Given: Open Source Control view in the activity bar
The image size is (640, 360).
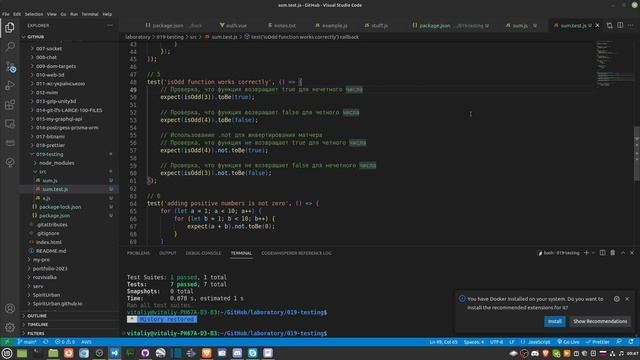Looking at the screenshot, I should [x=10, y=66].
